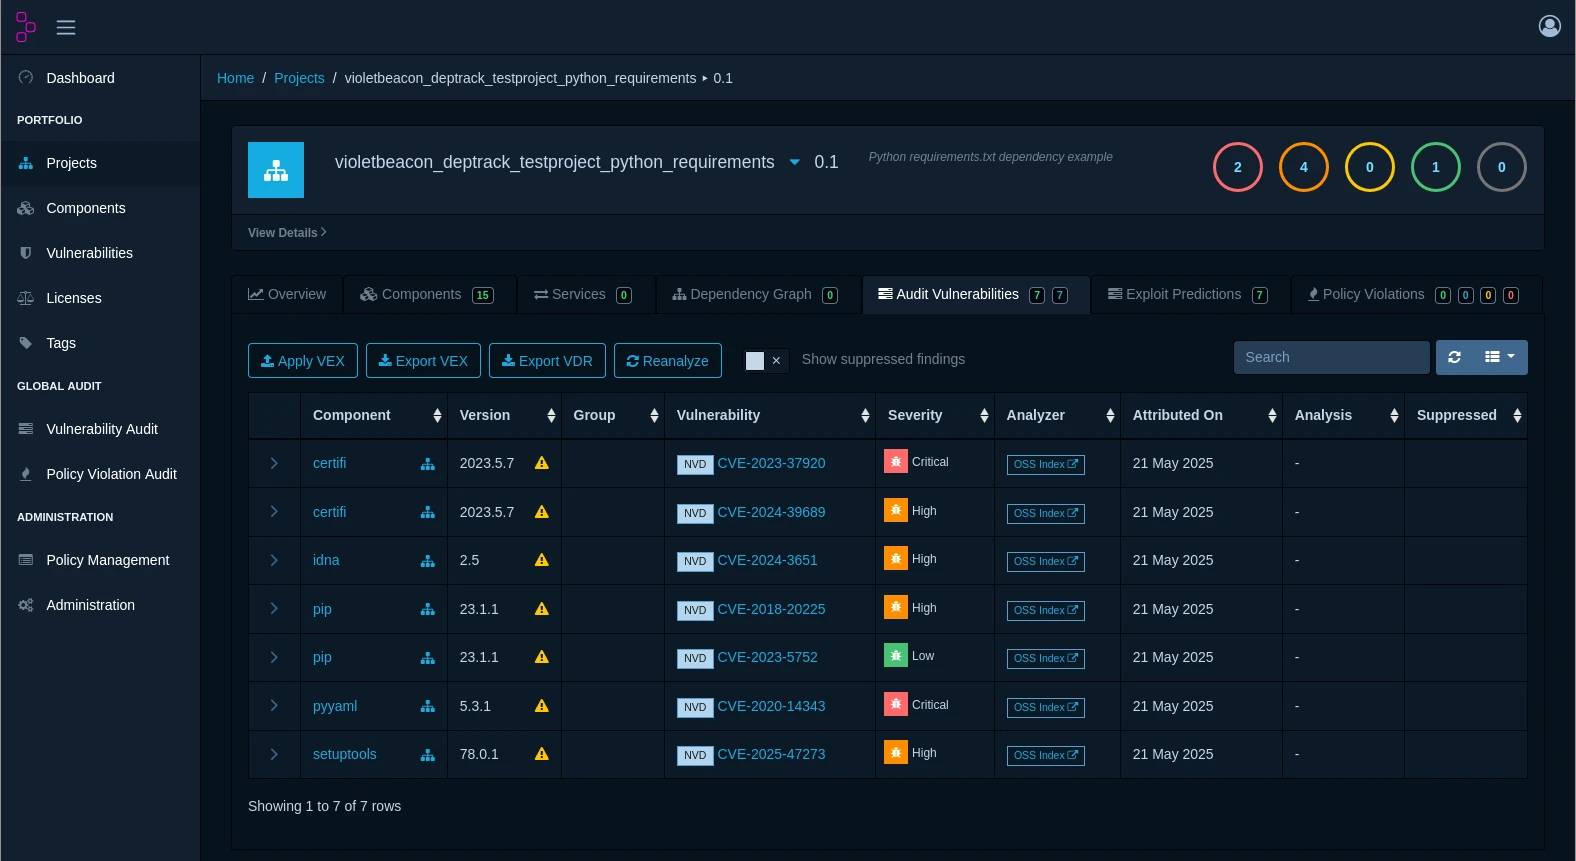Click the Export VEX button
This screenshot has height=861, width=1576.
tap(423, 361)
